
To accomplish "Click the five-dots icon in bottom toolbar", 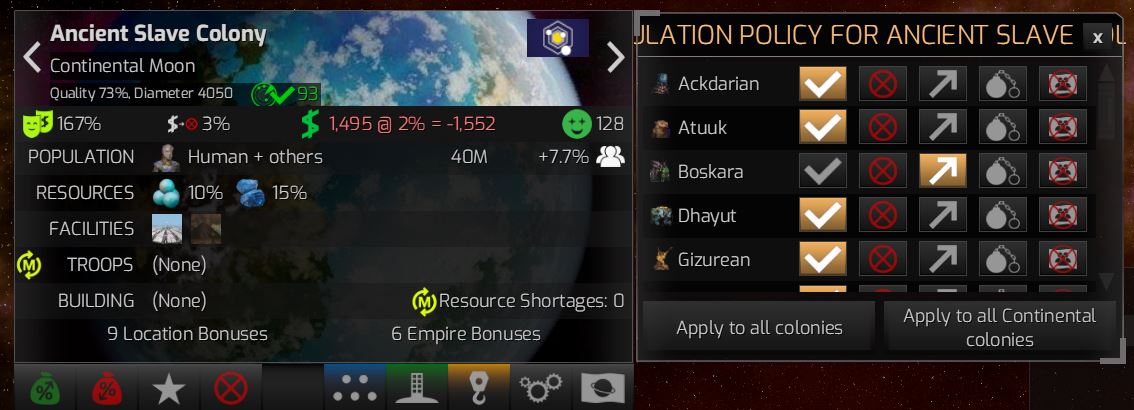I will point(354,388).
